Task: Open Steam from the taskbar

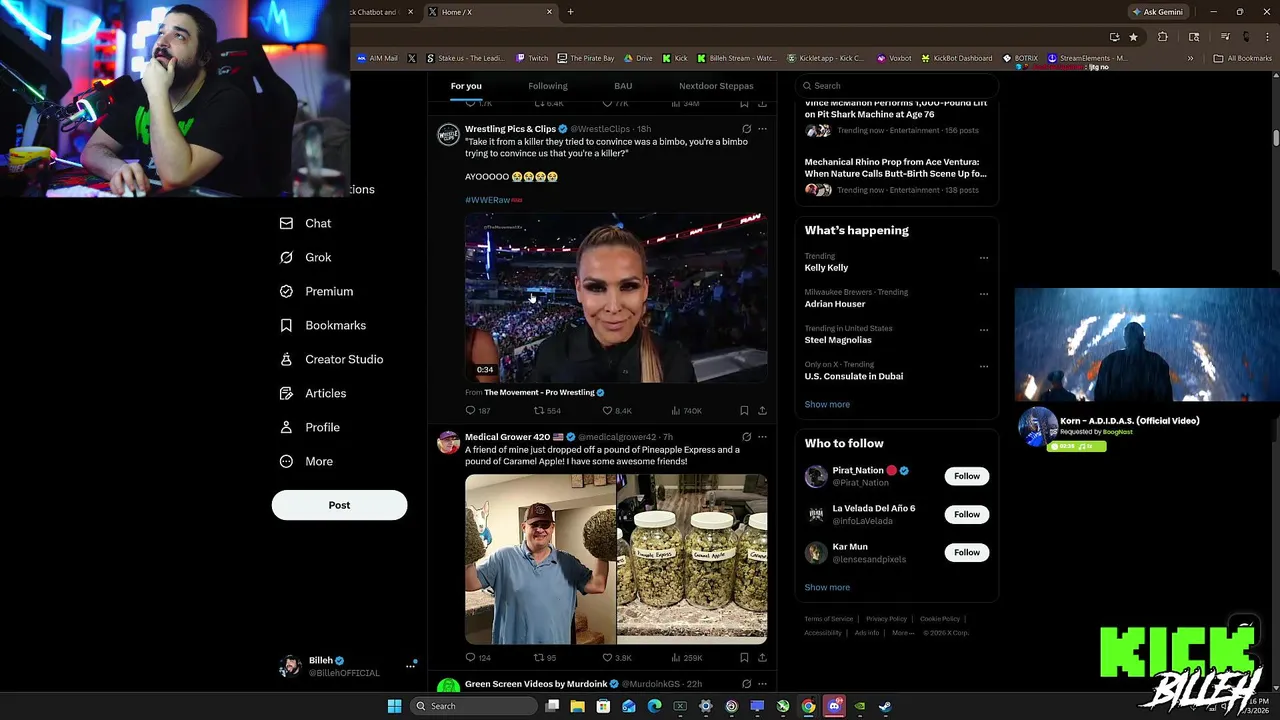Action: click(885, 706)
